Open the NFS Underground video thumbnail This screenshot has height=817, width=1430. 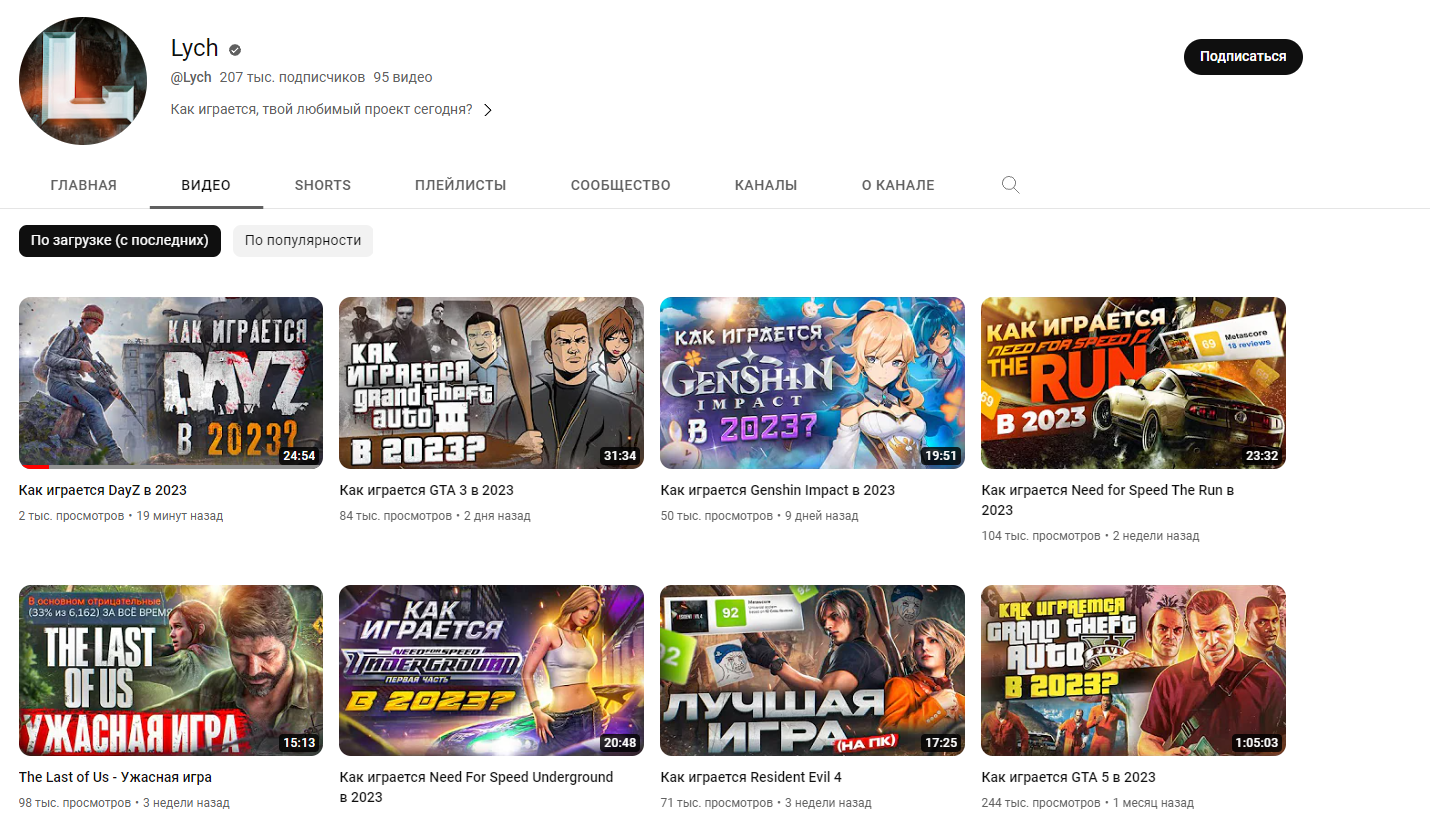point(492,670)
